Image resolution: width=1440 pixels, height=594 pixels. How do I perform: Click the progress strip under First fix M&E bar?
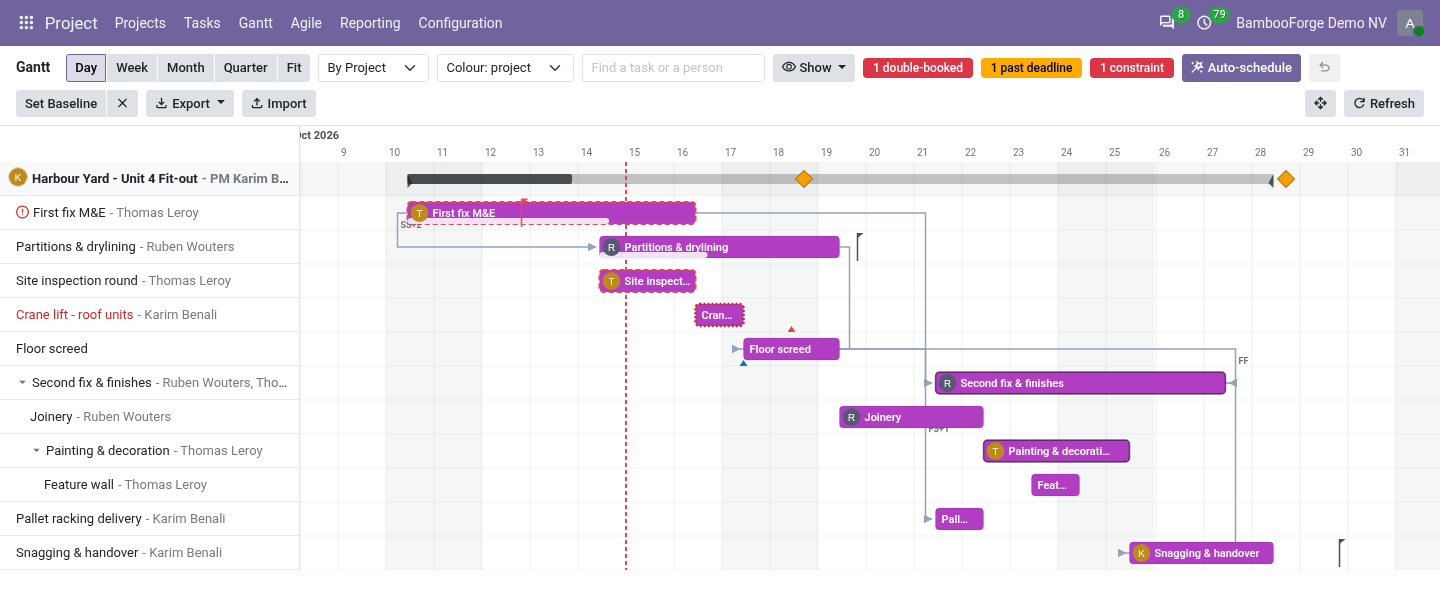tap(508, 221)
